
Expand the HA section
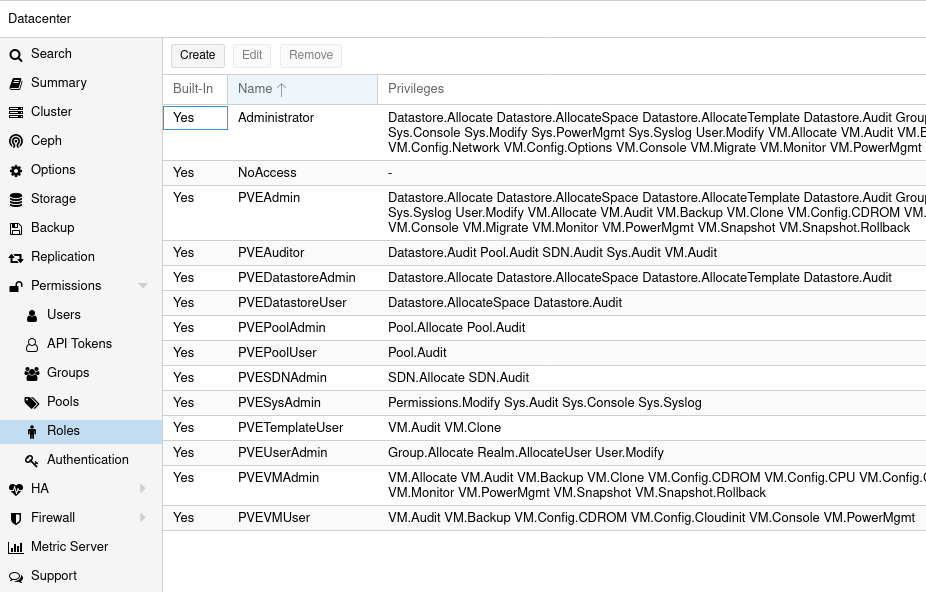click(142, 488)
